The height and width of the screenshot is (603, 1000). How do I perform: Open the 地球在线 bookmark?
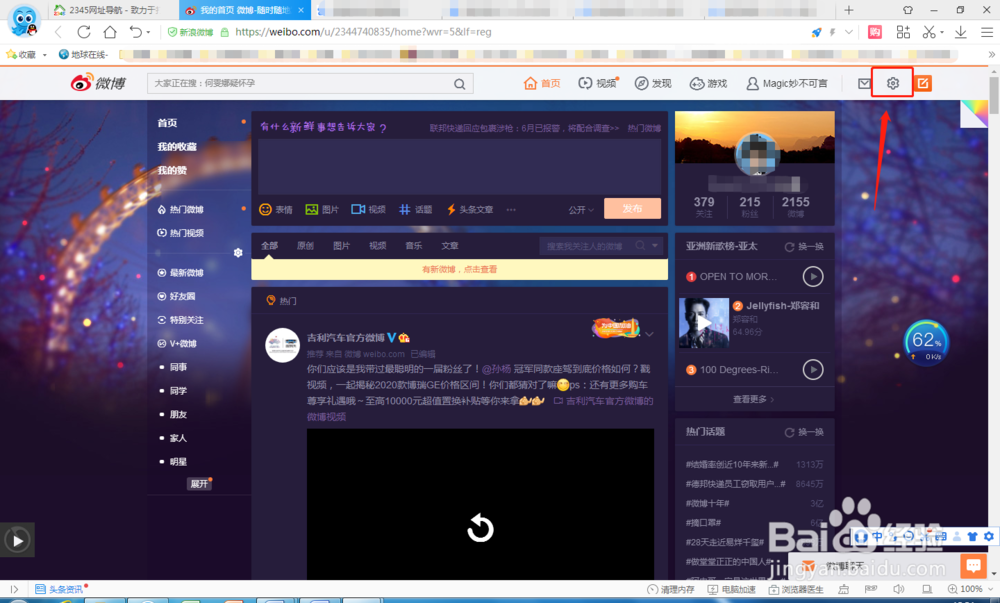point(84,54)
